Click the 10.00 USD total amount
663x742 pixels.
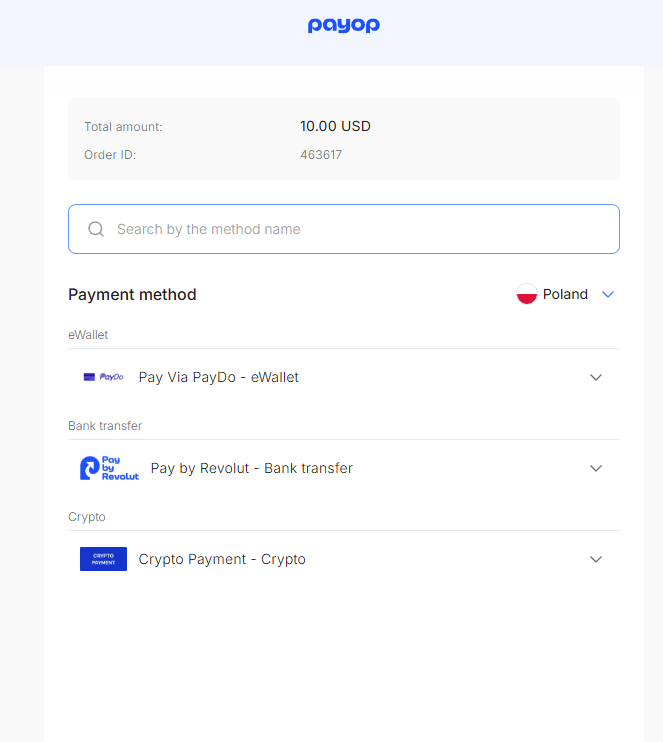coord(335,126)
